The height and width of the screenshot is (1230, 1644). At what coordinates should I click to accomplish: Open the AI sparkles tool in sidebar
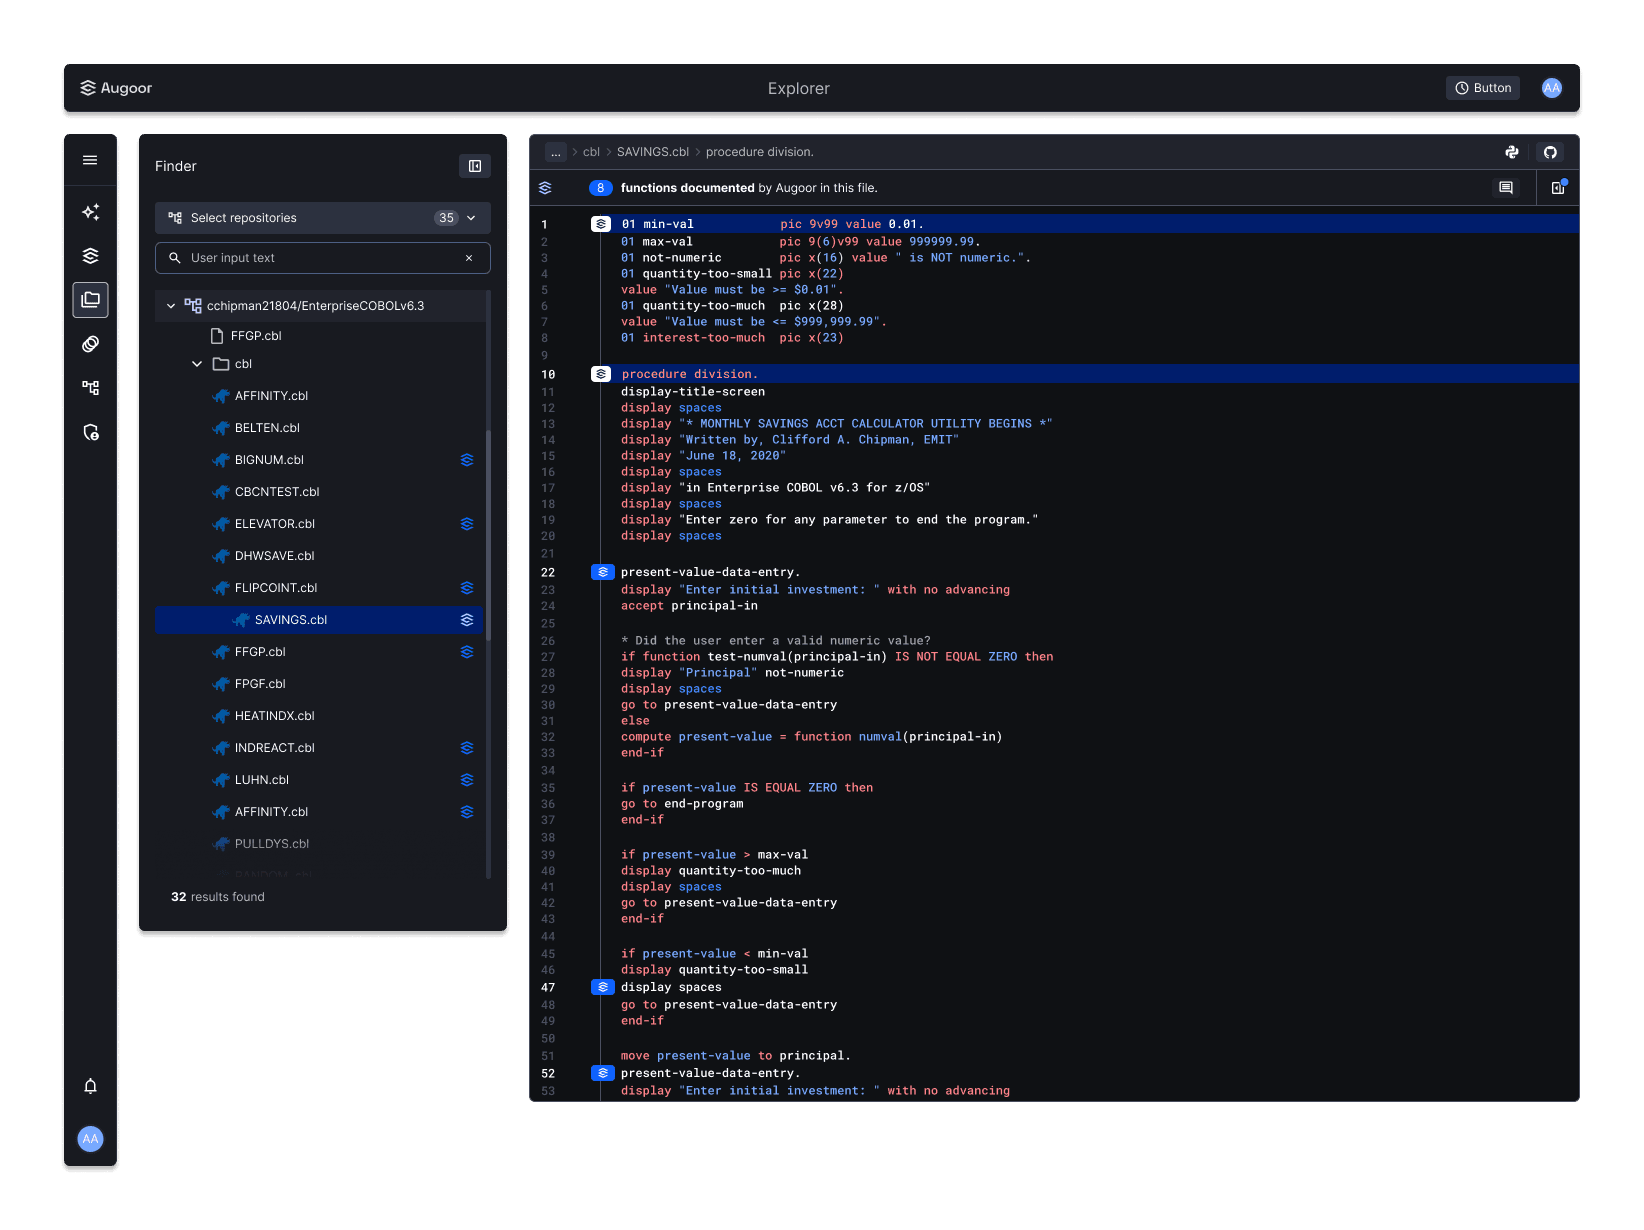(90, 212)
